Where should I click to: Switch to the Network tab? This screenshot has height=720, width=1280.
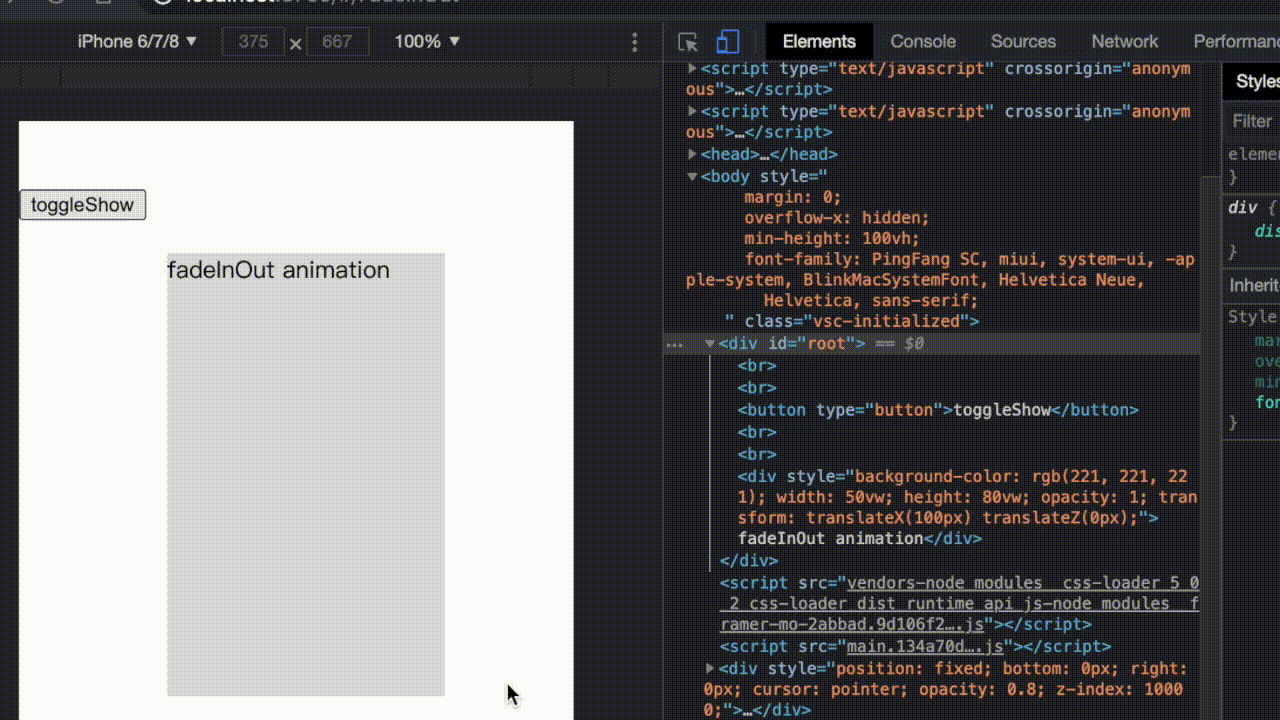click(1125, 41)
